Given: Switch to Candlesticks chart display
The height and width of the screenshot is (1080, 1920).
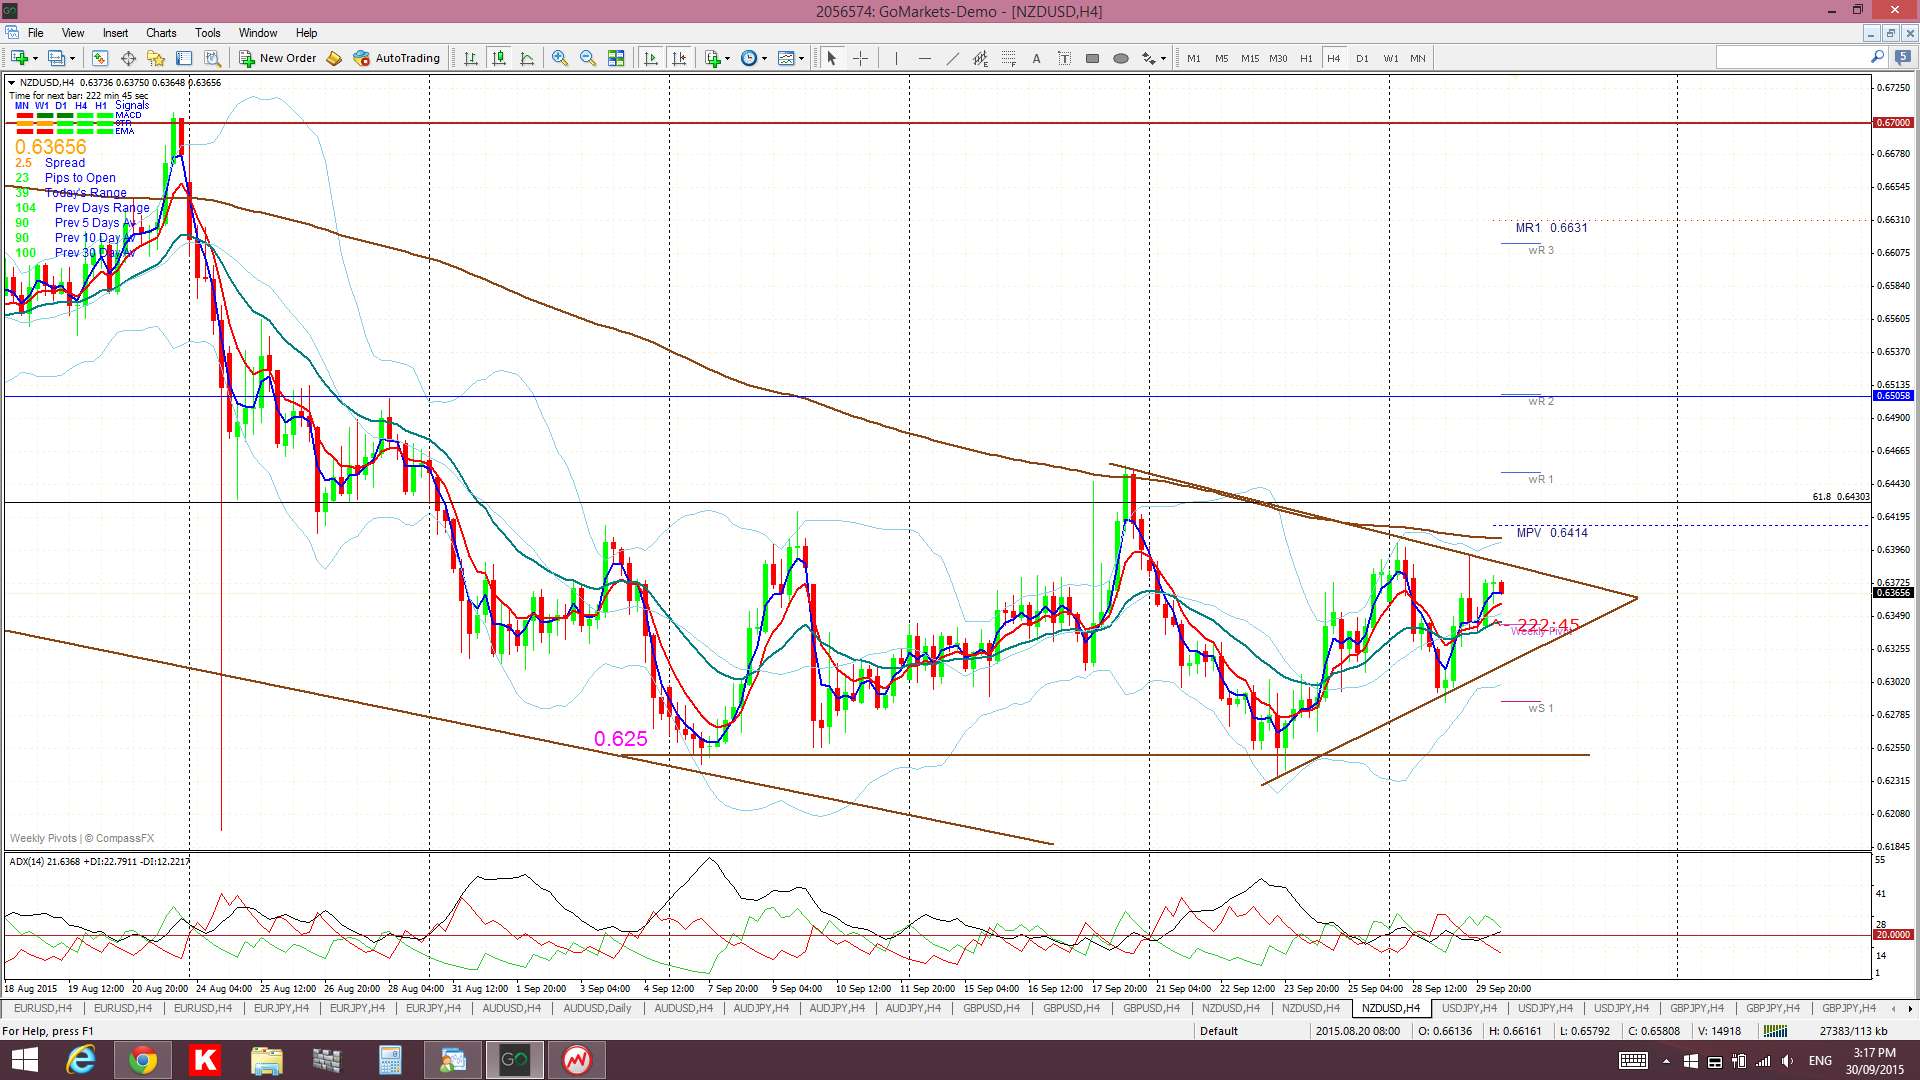Looking at the screenshot, I should 499,58.
